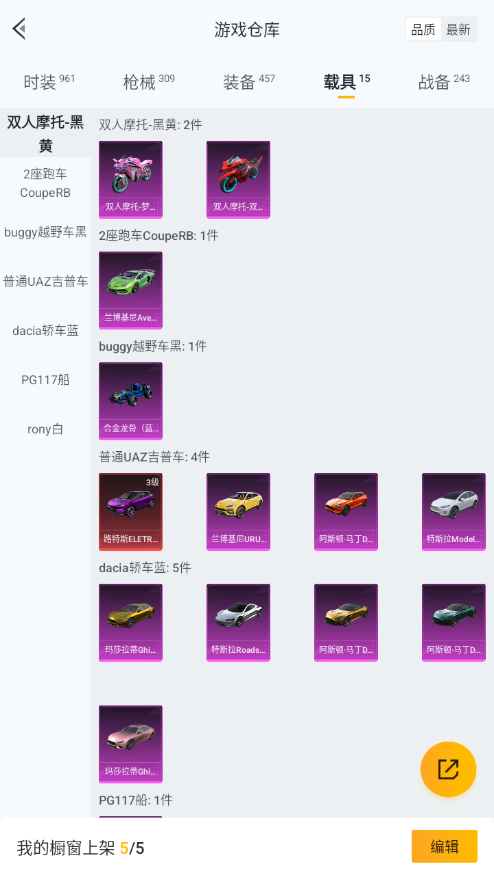494x875 pixels.
Task: Switch sorting to 品质
Action: [x=423, y=30]
